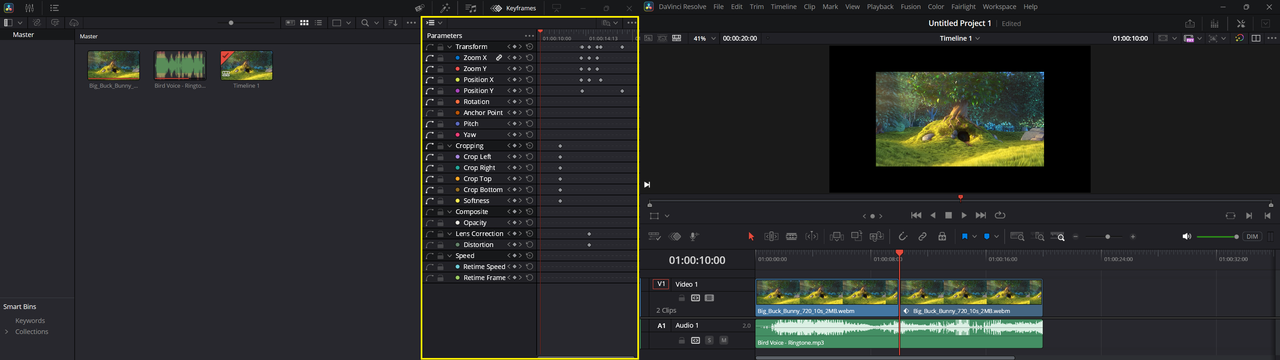Disable the Video 1 track visibility icon

point(709,298)
